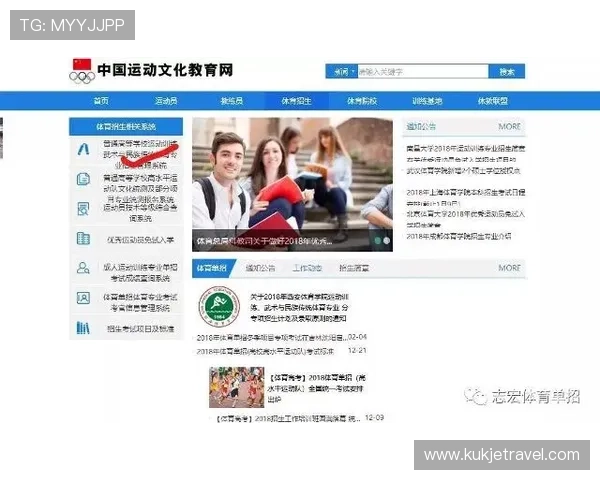Open the 招生考试项目及标准 link
The image size is (600, 480).
pyautogui.click(x=140, y=328)
